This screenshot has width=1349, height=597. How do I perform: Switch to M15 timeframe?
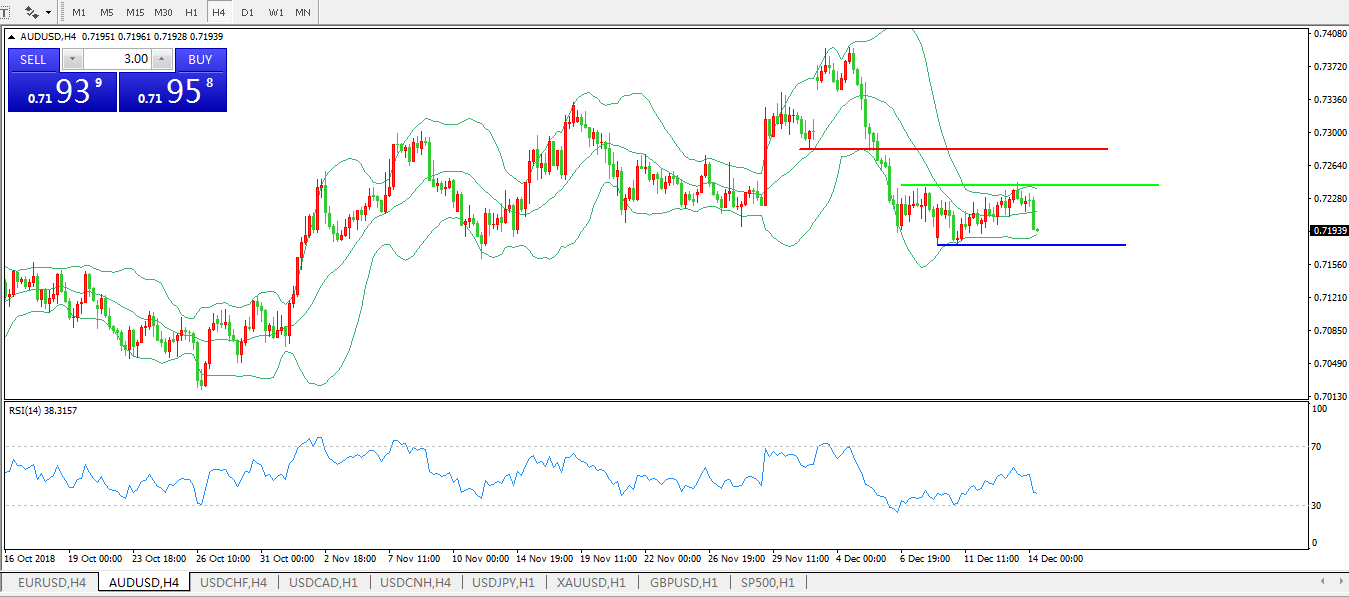click(135, 12)
